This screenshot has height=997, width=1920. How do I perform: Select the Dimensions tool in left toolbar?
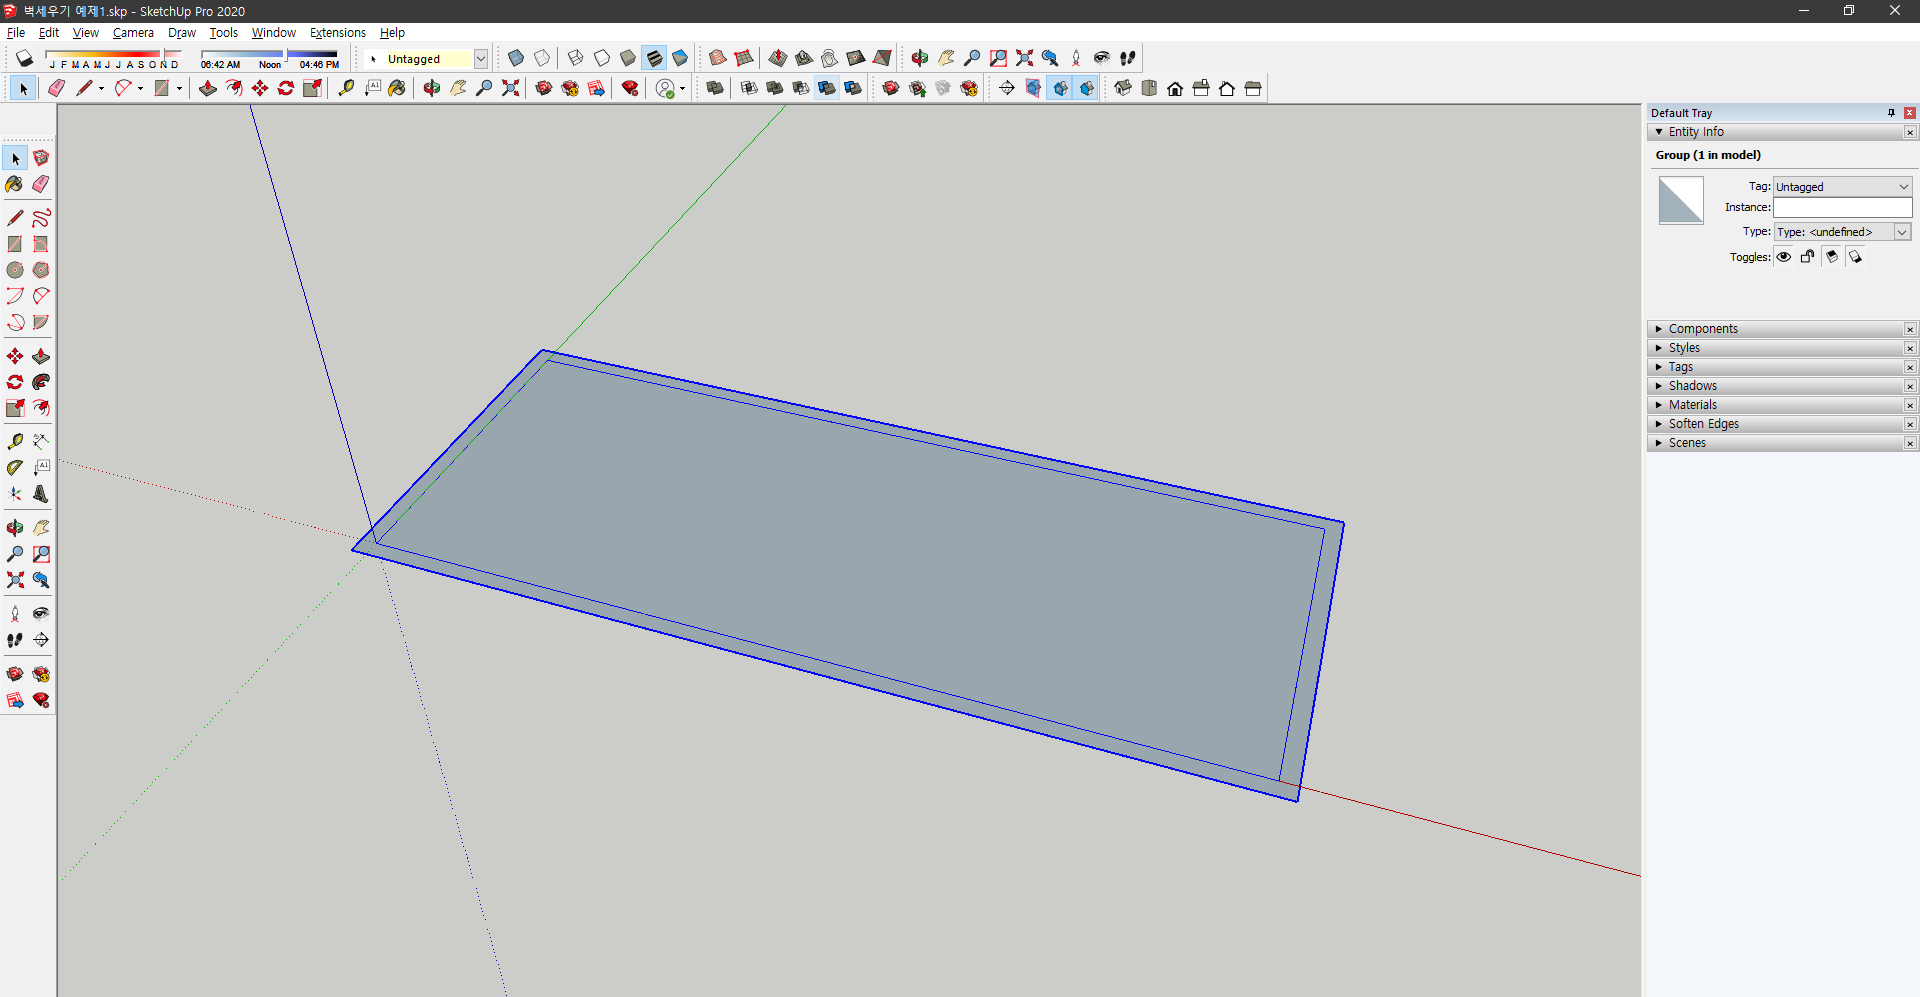point(41,441)
